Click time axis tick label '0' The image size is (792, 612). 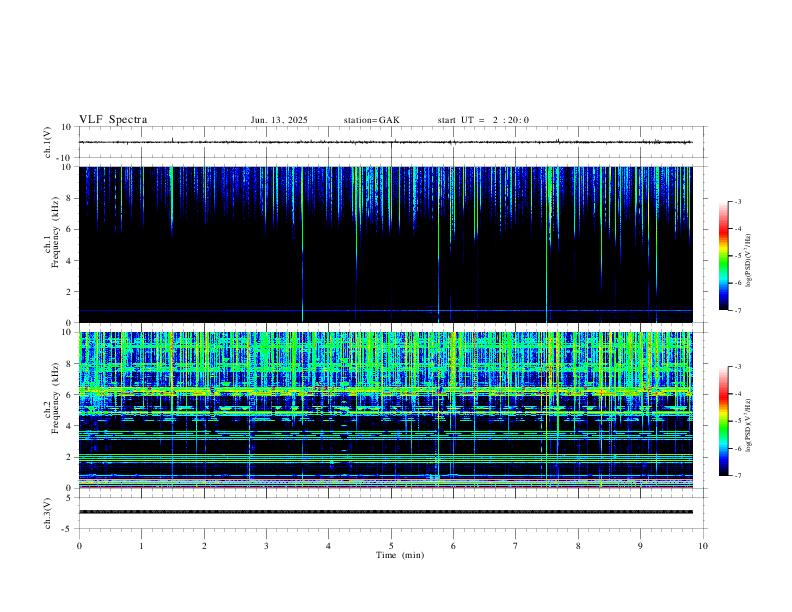pos(79,546)
